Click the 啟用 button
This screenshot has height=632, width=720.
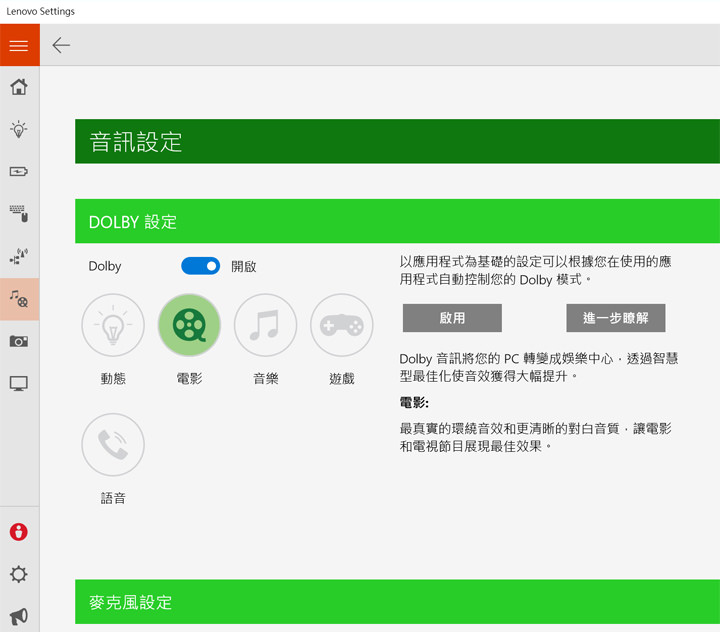(452, 318)
